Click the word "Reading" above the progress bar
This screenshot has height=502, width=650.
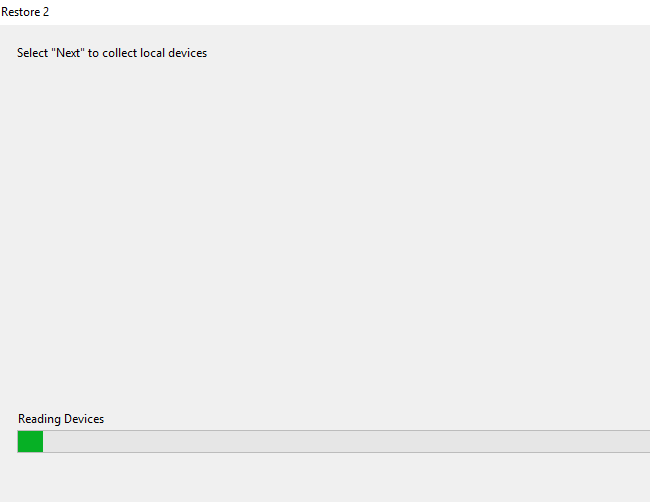(x=39, y=419)
